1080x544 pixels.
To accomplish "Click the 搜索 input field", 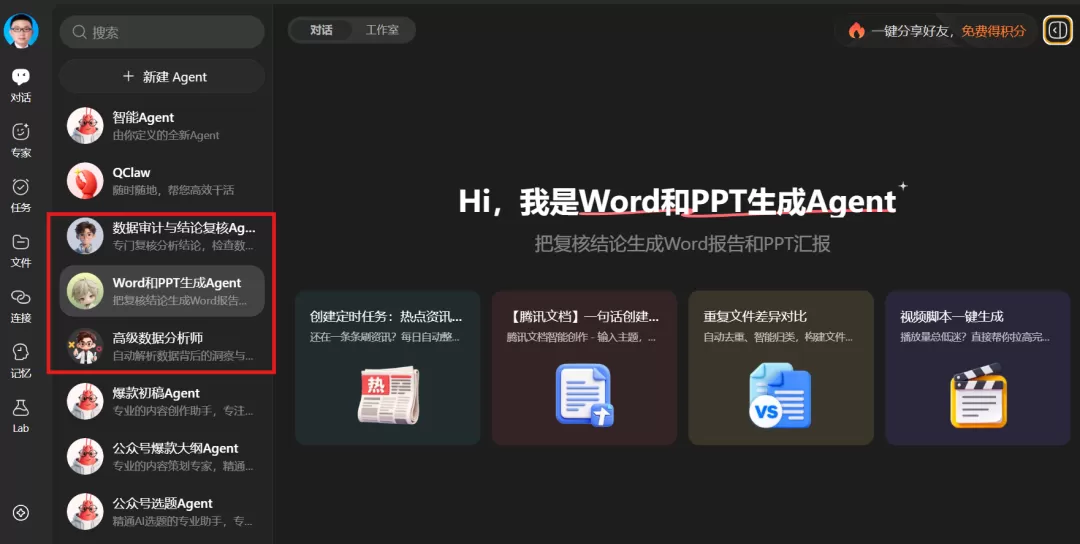I will 163,32.
